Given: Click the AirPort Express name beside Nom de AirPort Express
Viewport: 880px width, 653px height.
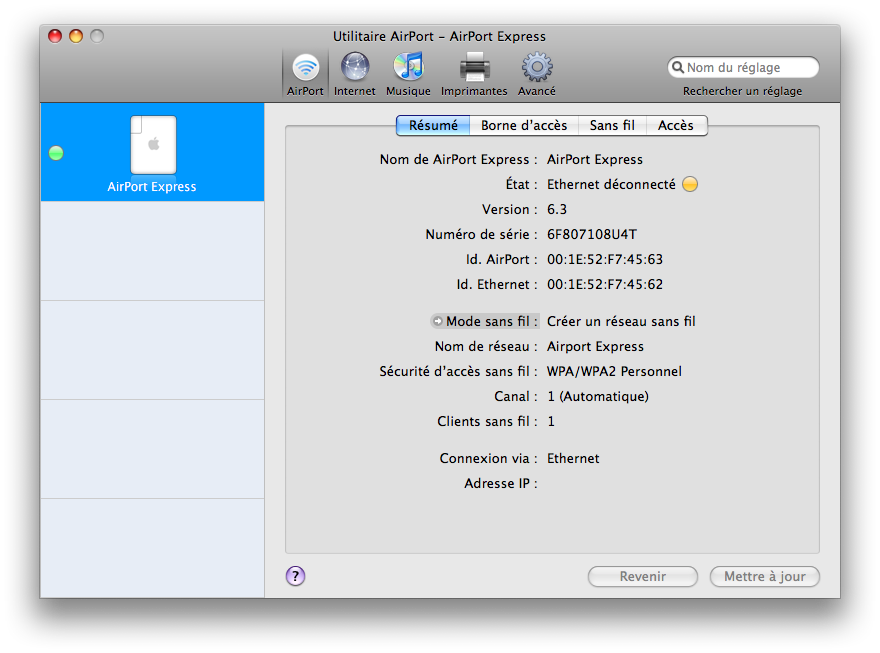Looking at the screenshot, I should (x=594, y=159).
